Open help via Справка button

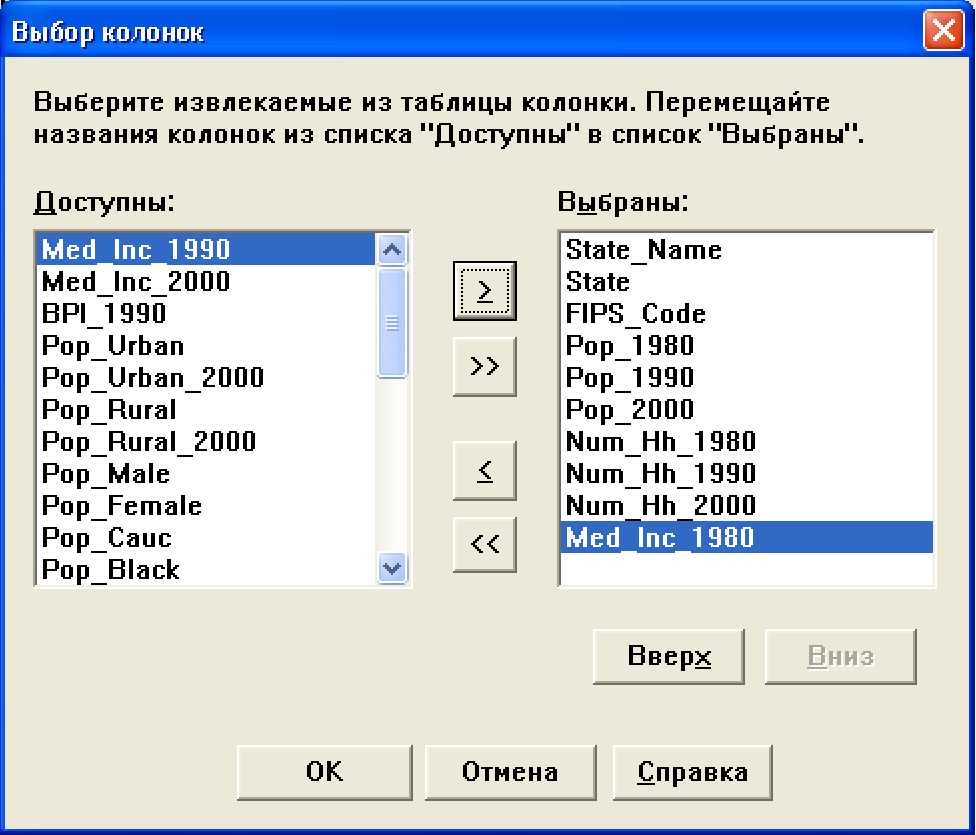(x=692, y=772)
